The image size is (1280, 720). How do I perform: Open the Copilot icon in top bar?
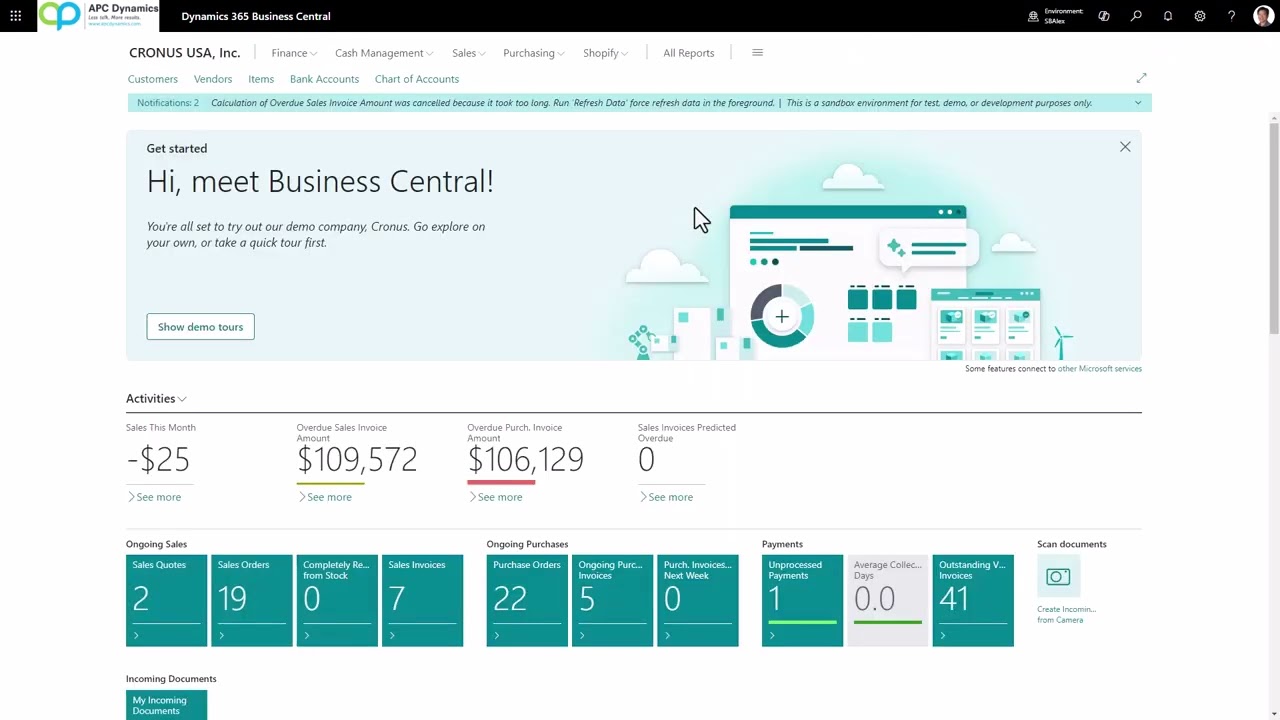pos(1104,16)
